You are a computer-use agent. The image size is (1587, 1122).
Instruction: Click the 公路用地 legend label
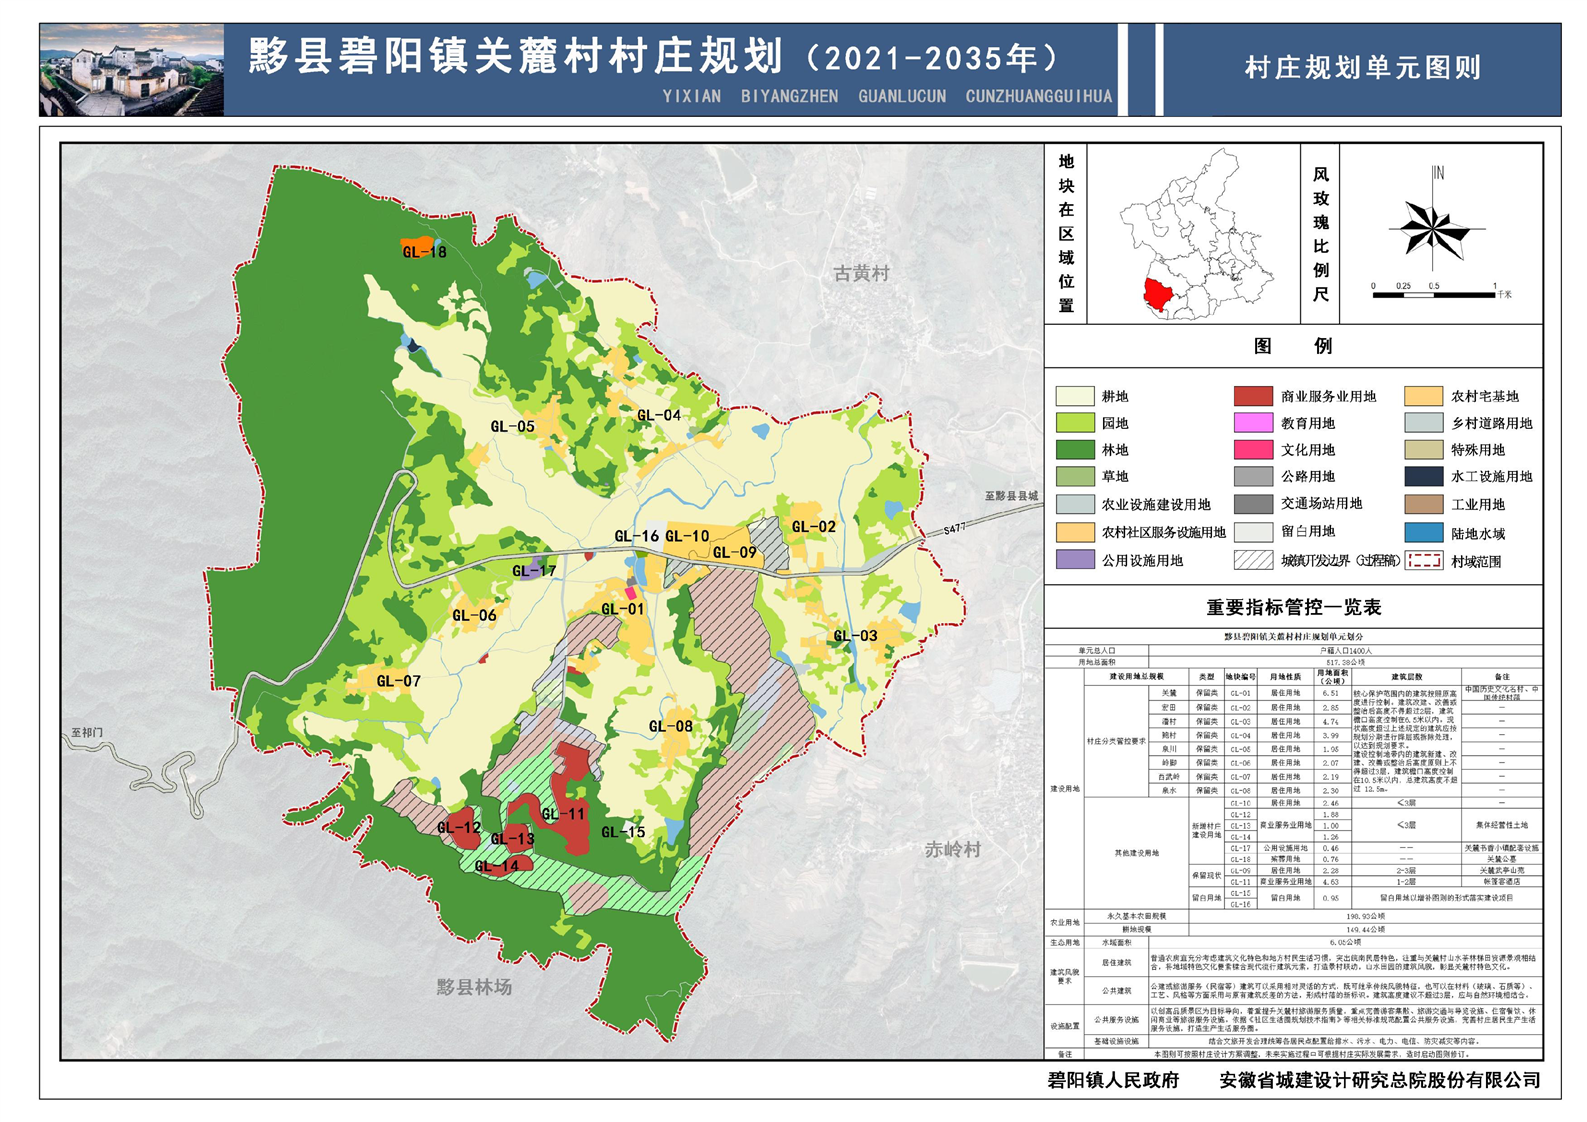tap(1308, 477)
